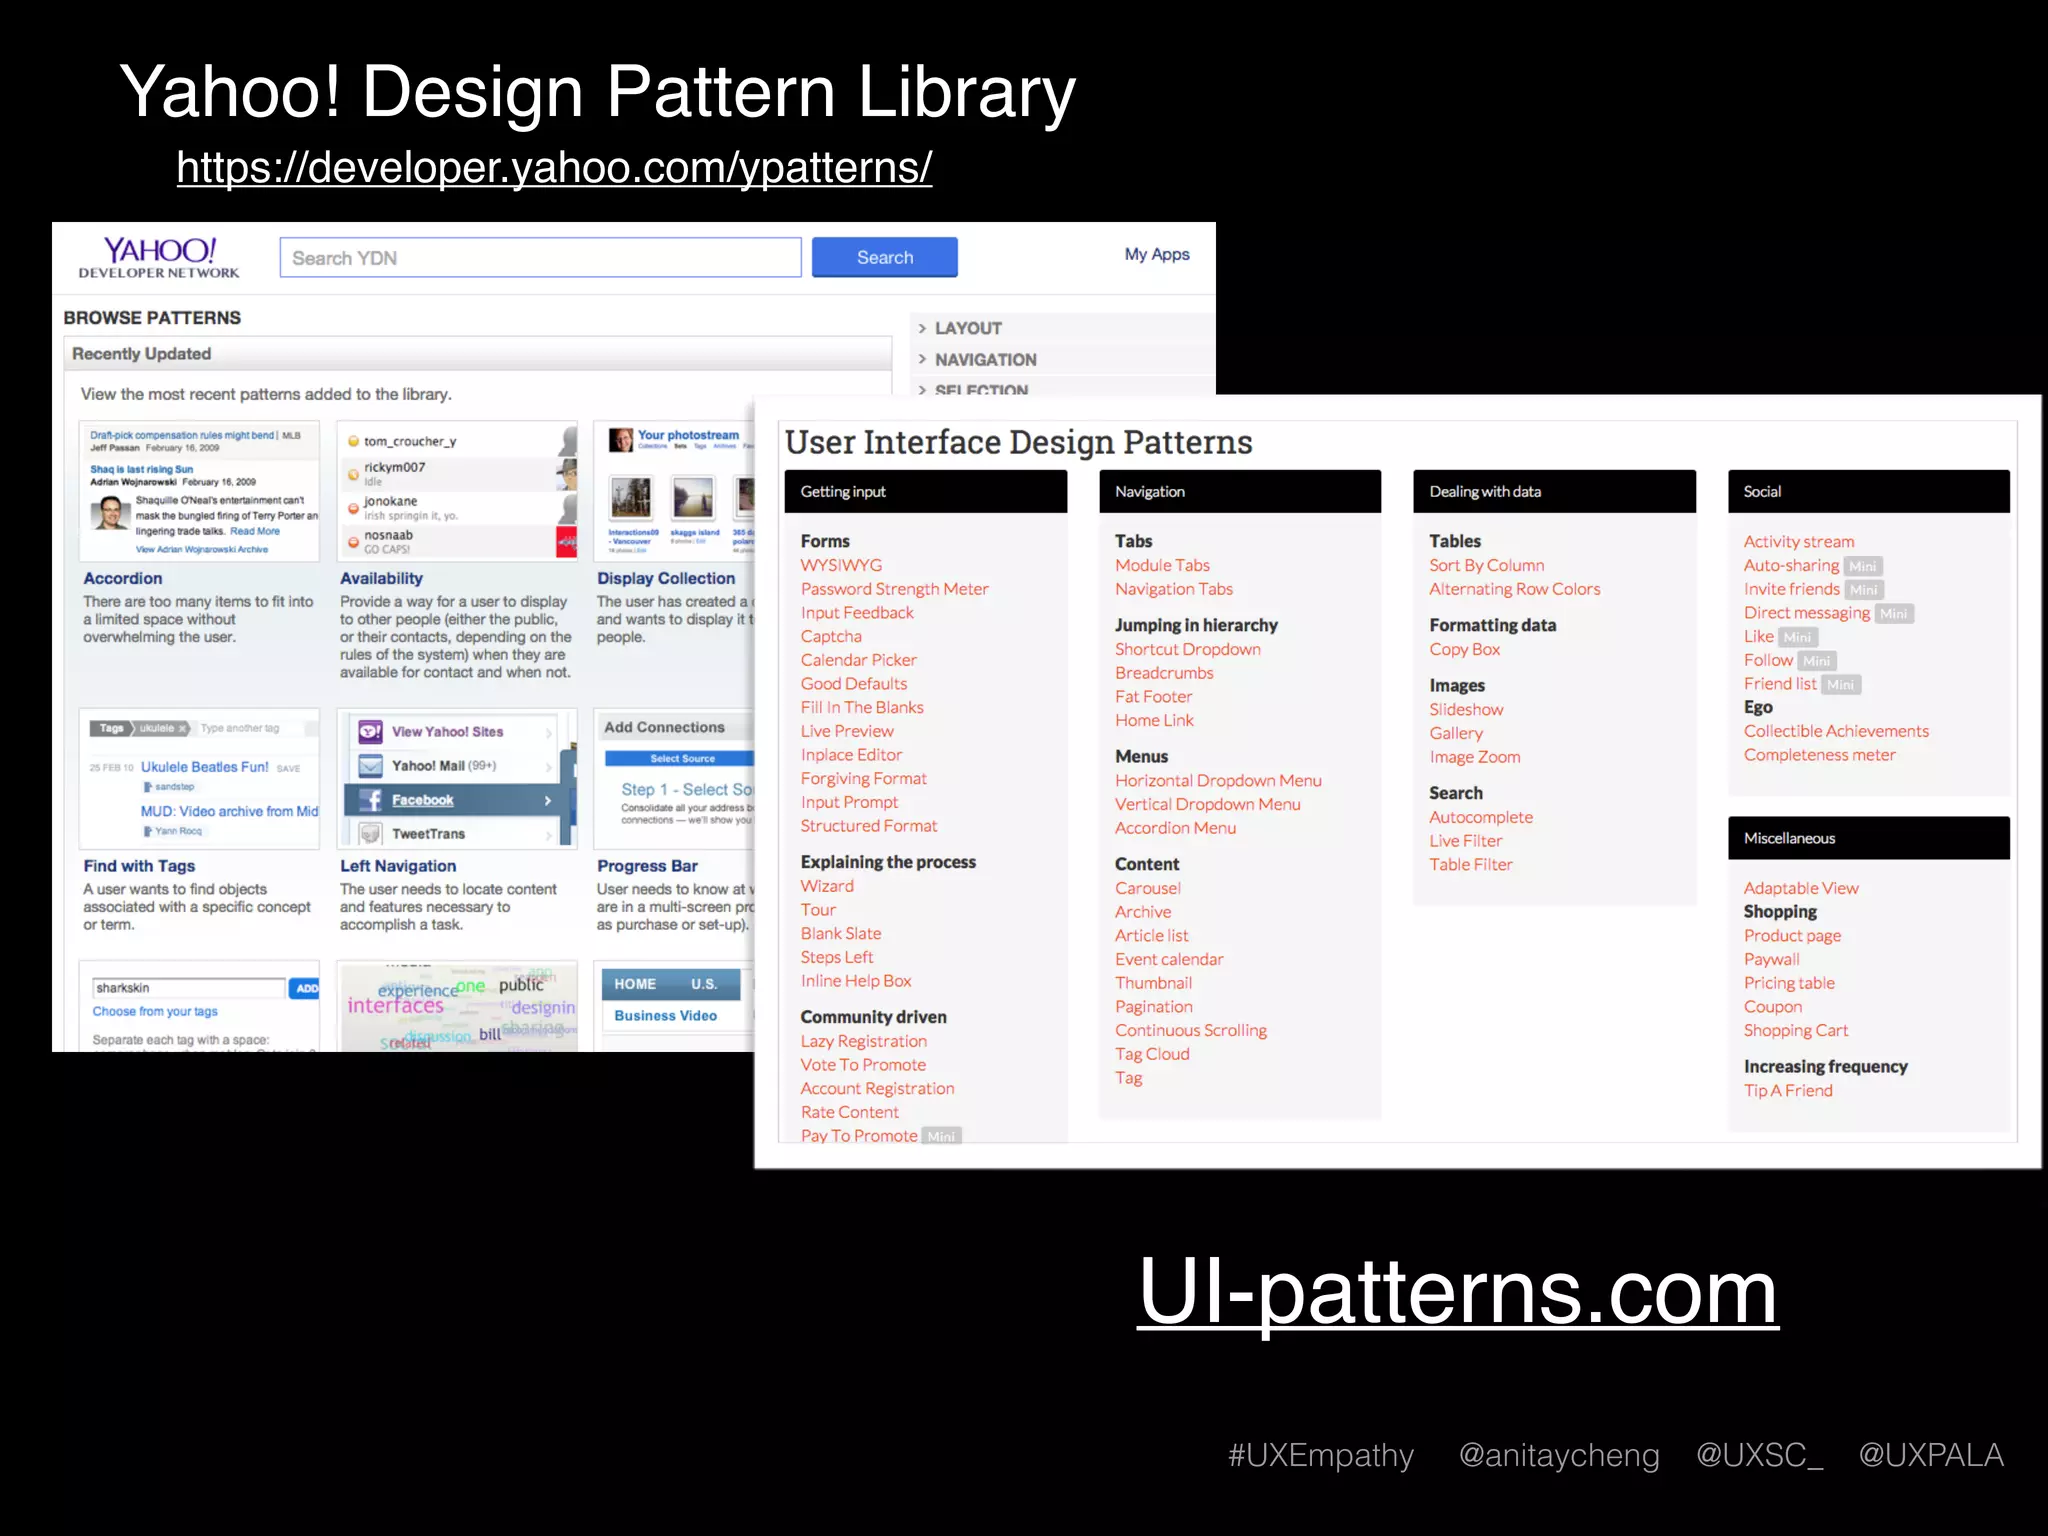This screenshot has height=1536, width=2048.
Task: Open the Password Strength Meter link
Action: click(x=895, y=589)
